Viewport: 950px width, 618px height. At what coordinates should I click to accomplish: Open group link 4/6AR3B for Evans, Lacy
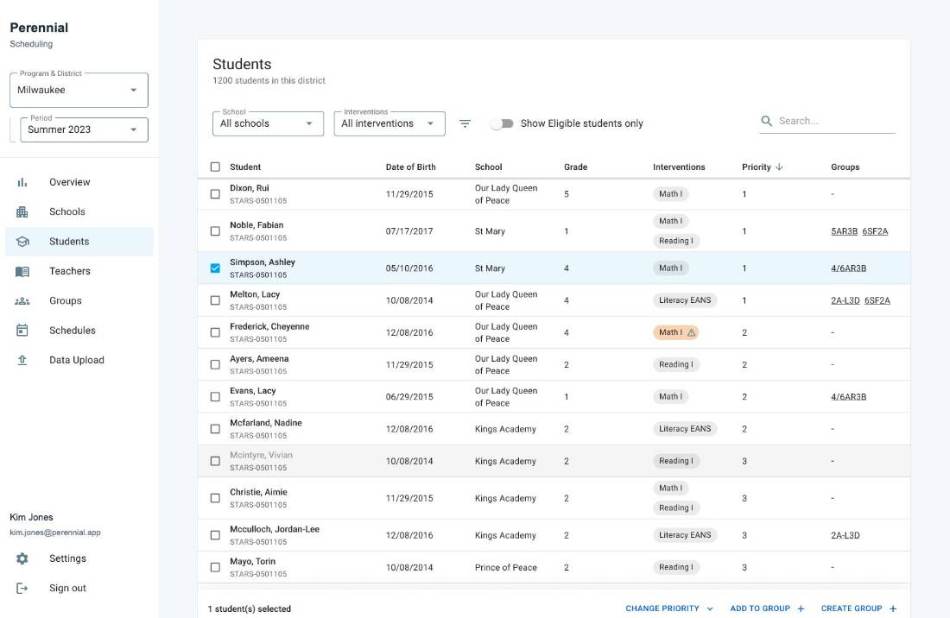(x=848, y=397)
